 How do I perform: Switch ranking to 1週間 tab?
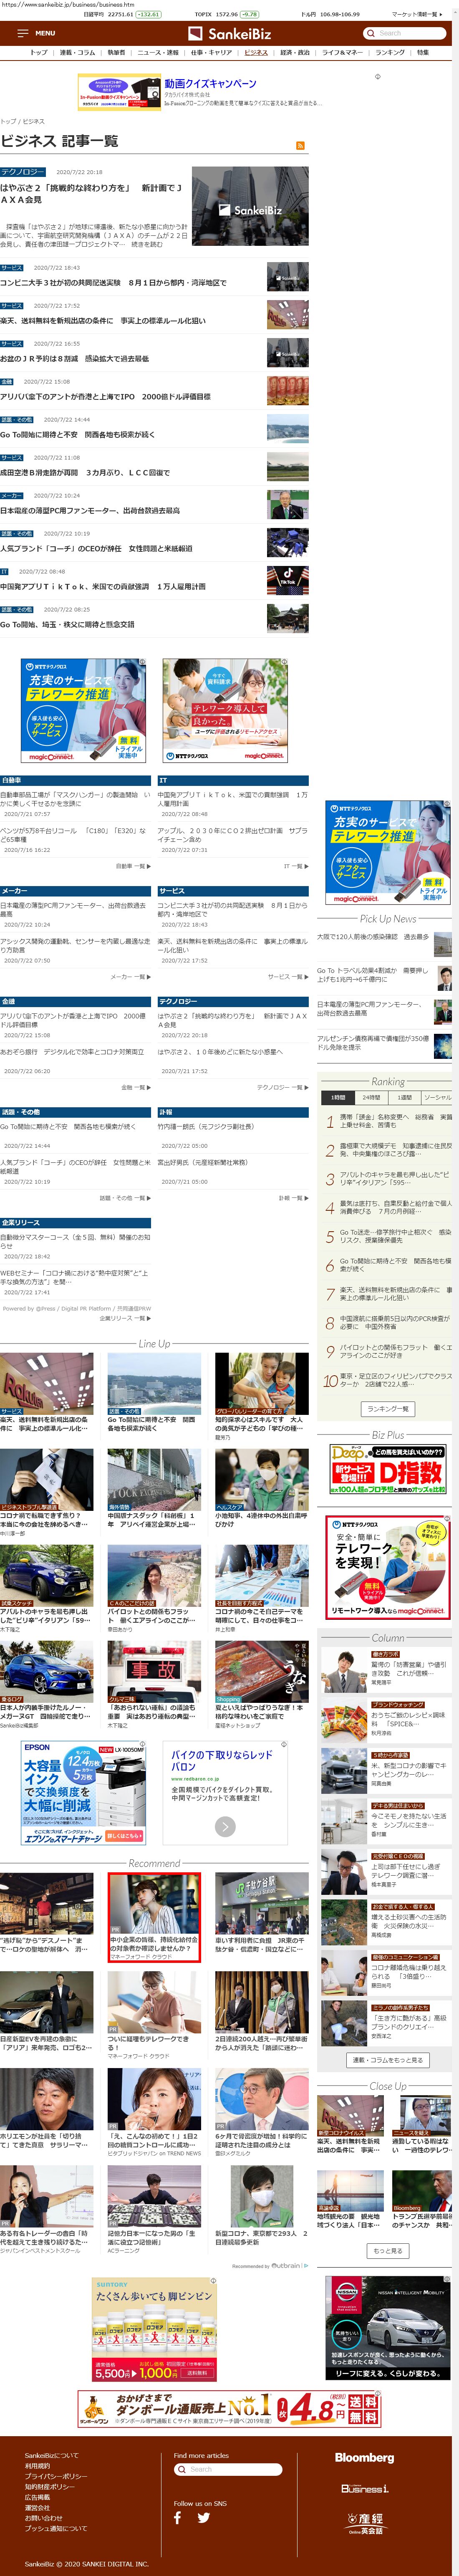pyautogui.click(x=404, y=1097)
